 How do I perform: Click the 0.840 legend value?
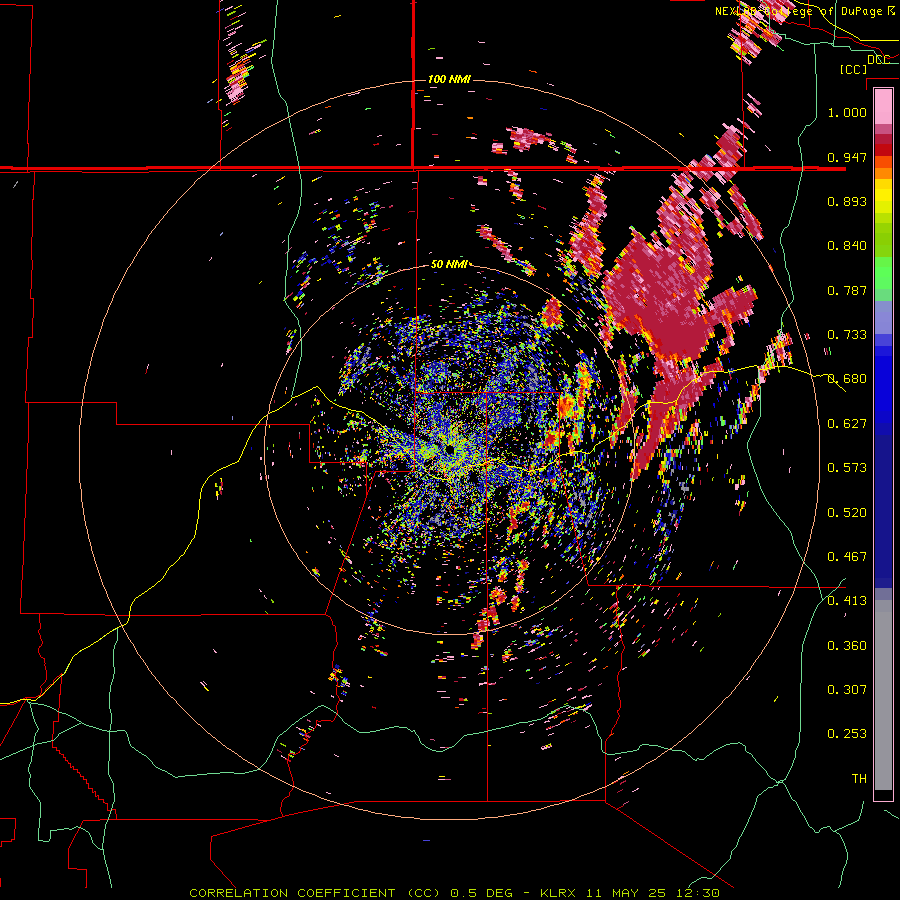847,246
